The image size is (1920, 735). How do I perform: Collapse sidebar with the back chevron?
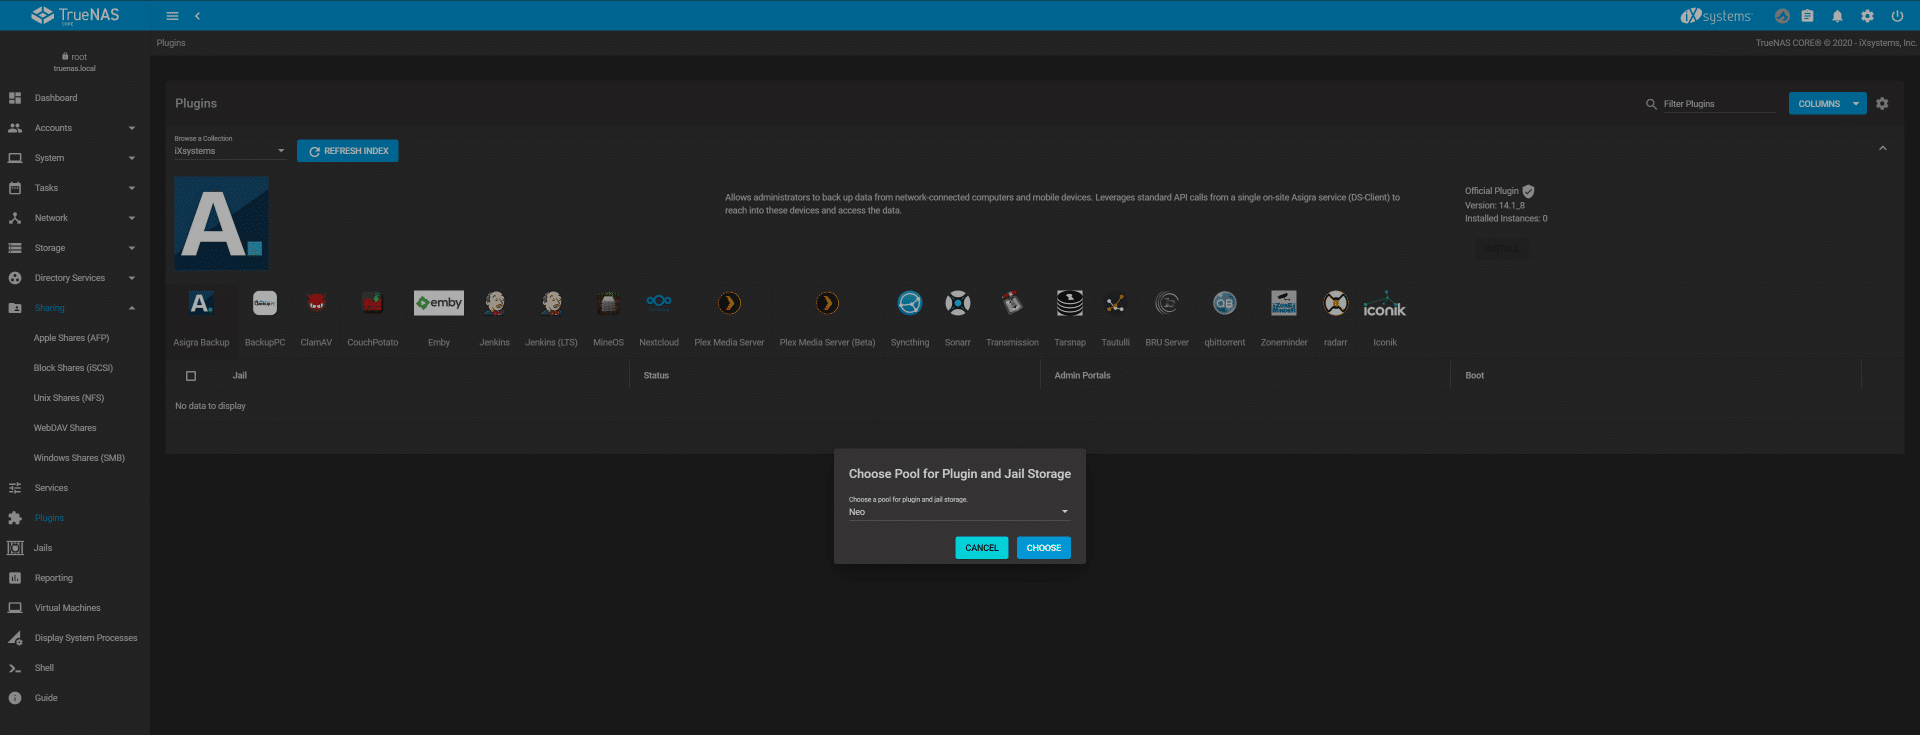tap(197, 16)
